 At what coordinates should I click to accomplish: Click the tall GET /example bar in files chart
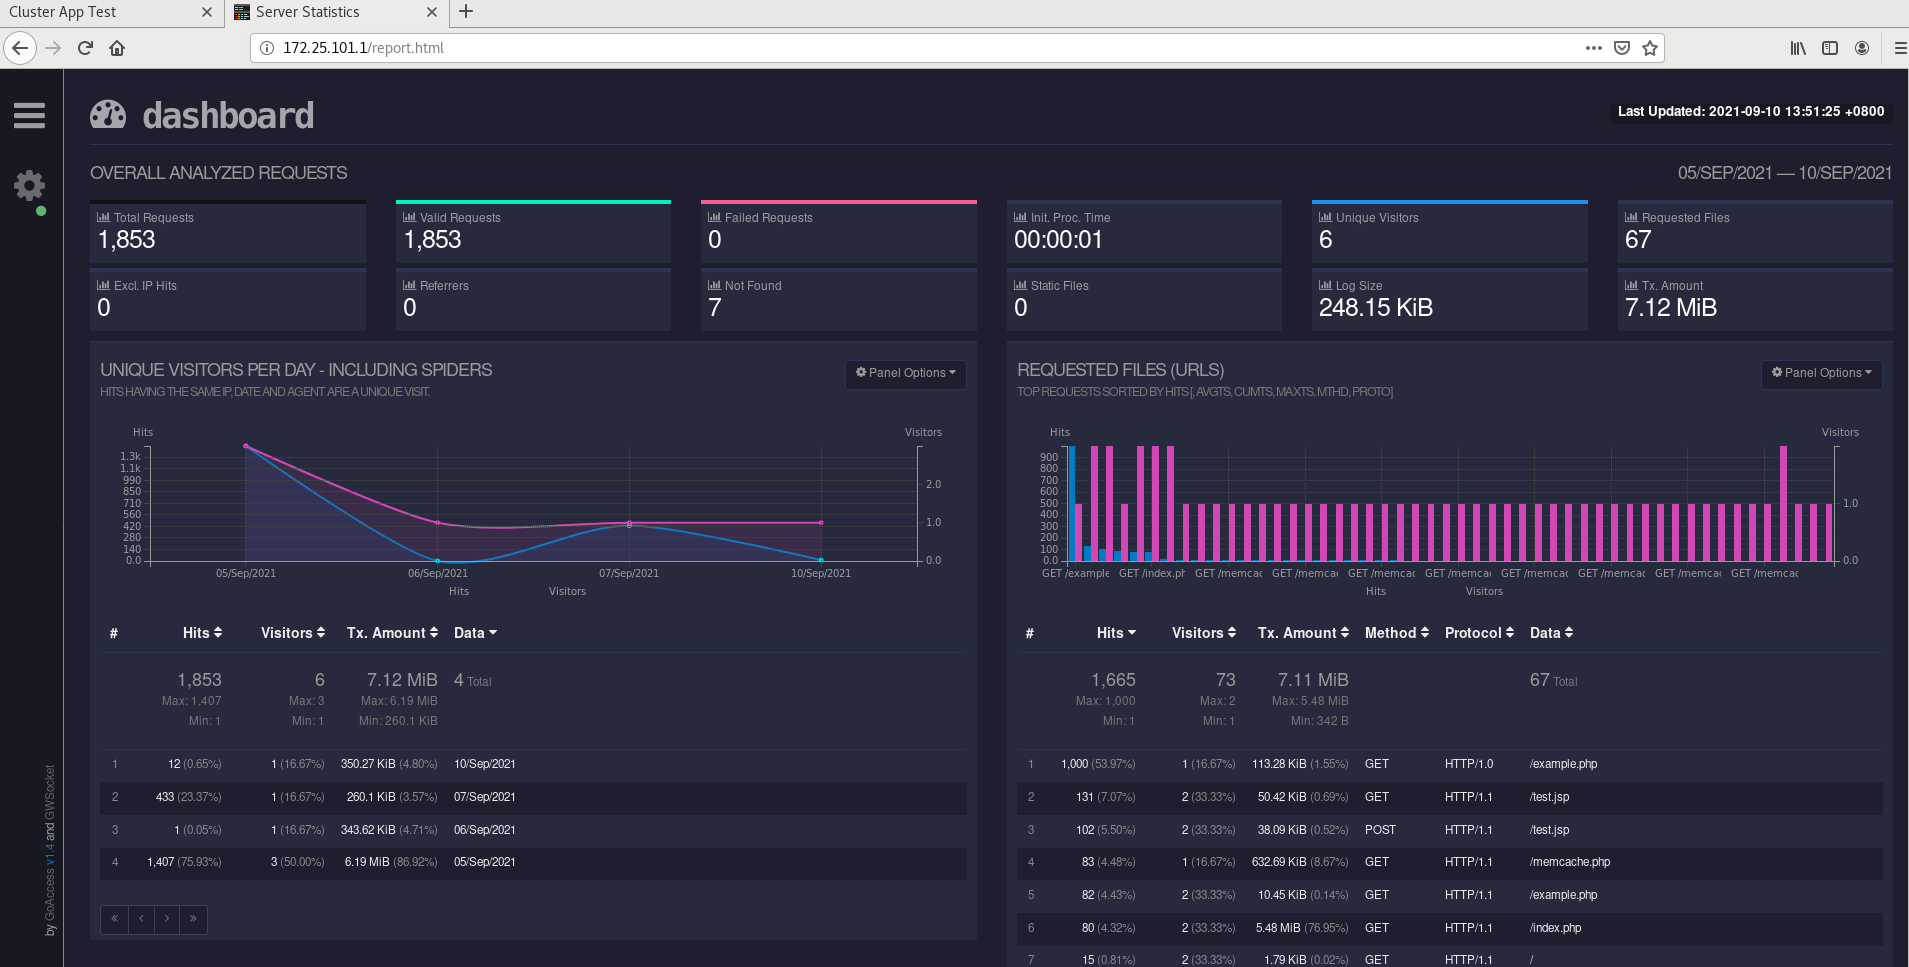[1072, 503]
